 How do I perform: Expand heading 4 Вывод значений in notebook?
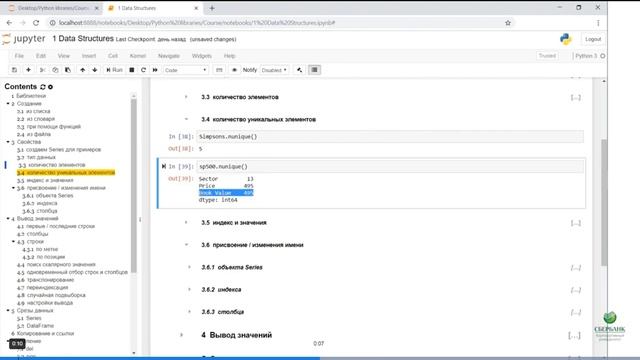181,335
